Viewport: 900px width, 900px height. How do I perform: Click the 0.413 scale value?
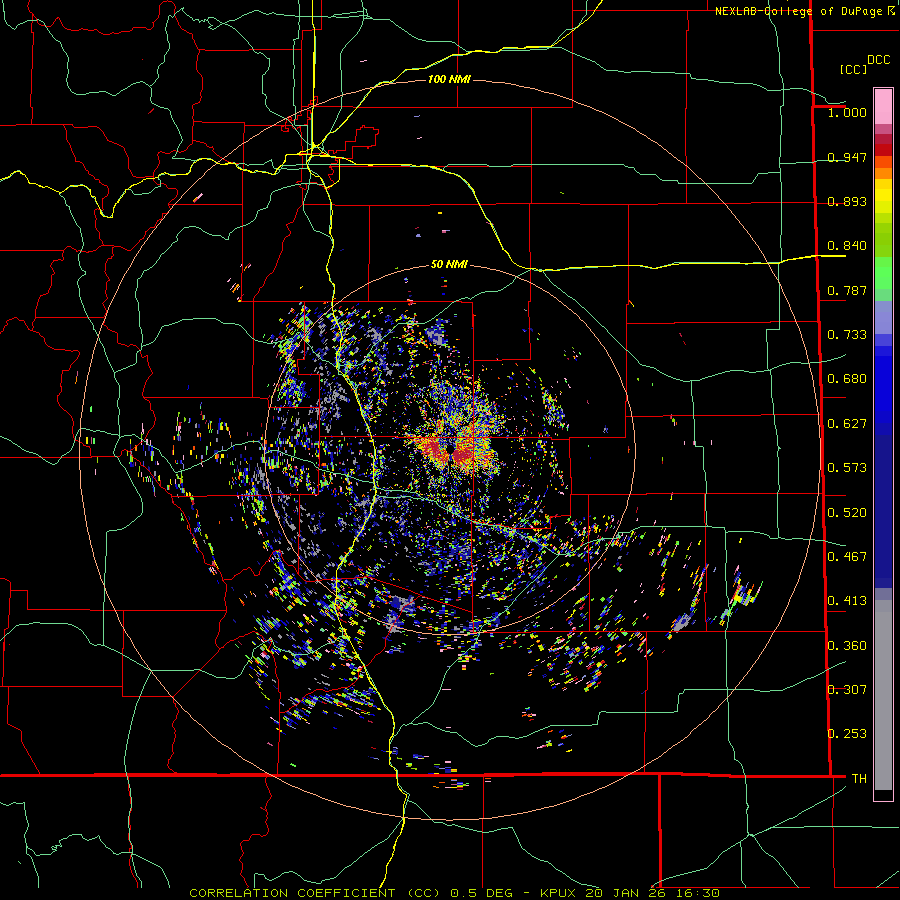(847, 601)
